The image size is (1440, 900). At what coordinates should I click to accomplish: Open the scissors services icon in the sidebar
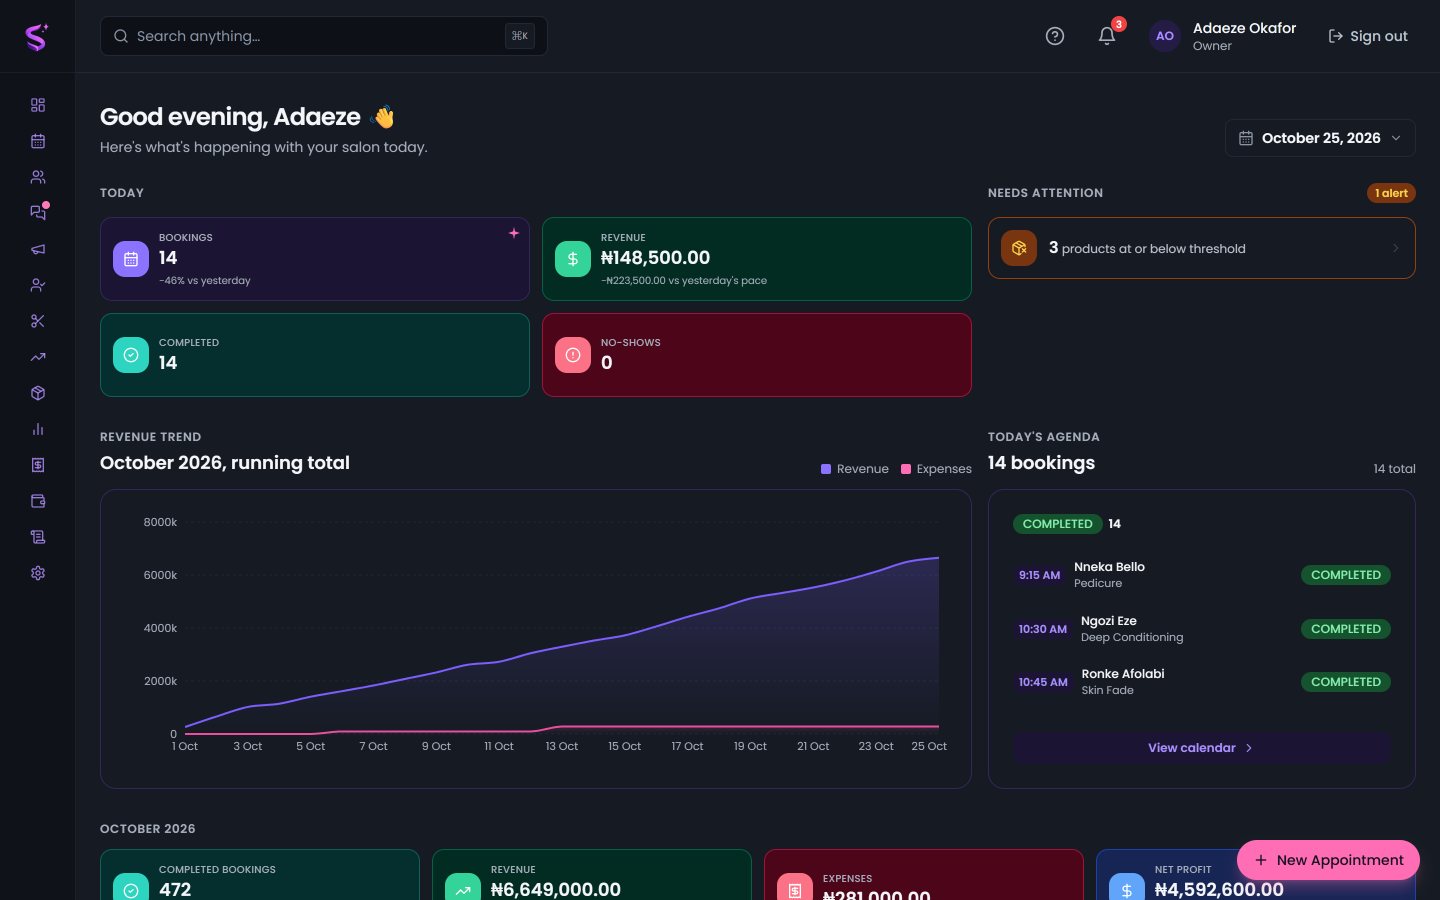(38, 321)
